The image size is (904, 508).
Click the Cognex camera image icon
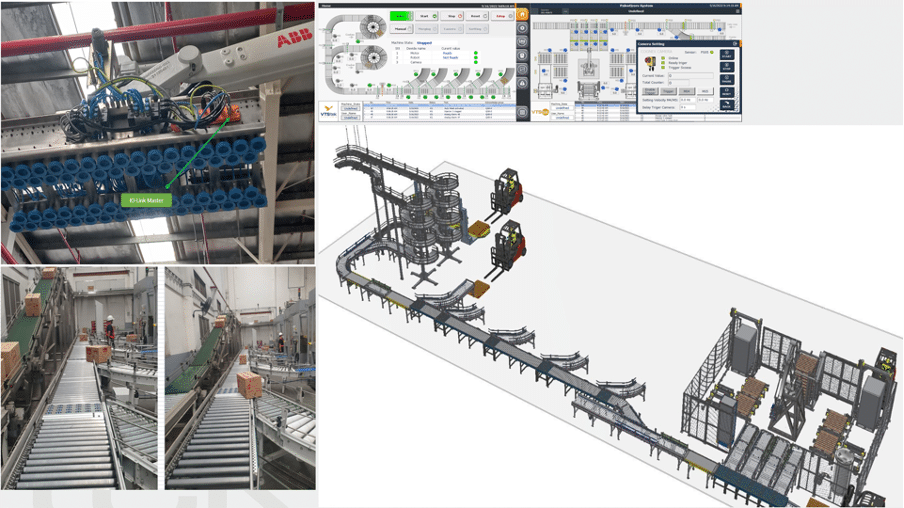[650, 63]
